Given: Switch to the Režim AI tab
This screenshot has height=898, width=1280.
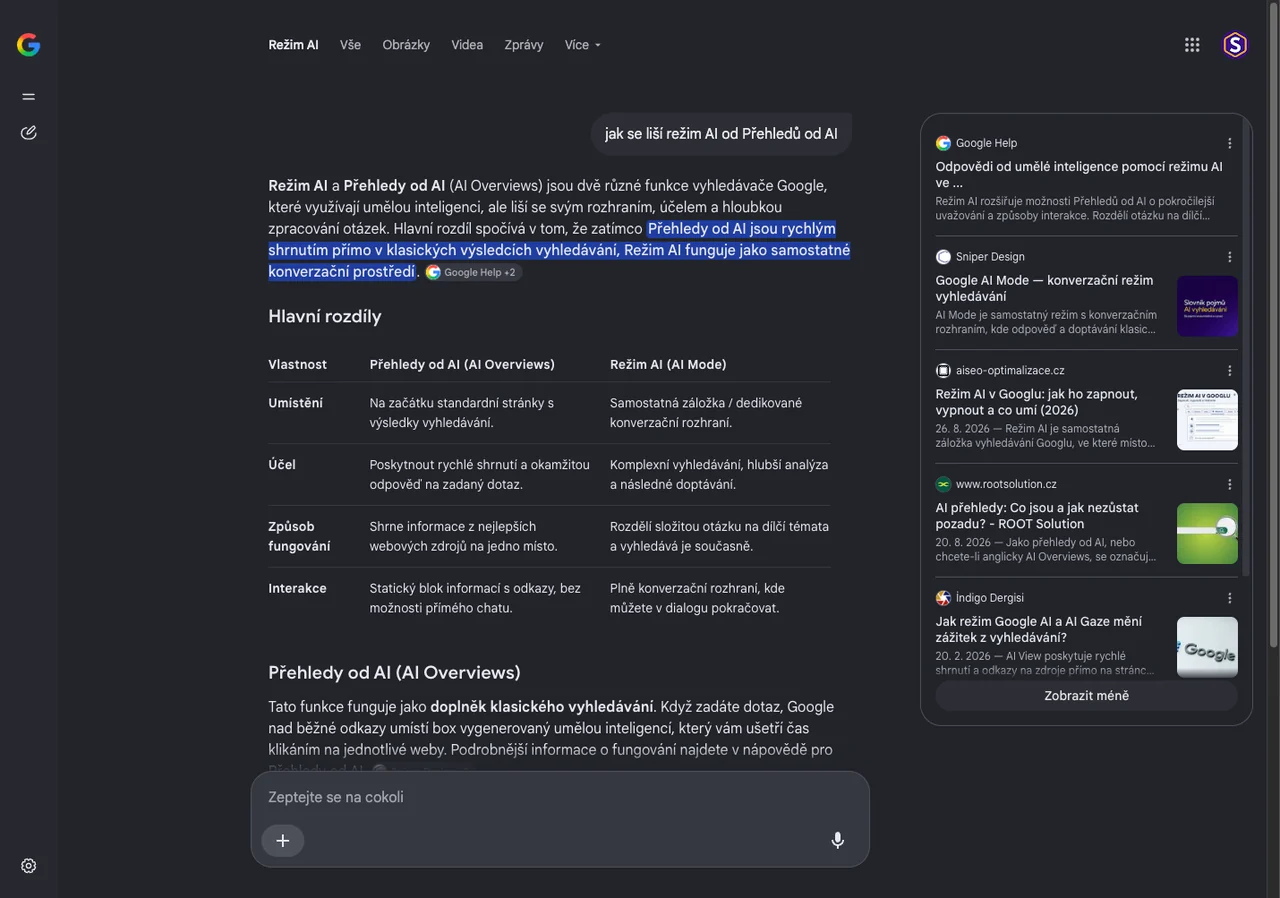Looking at the screenshot, I should pos(293,45).
